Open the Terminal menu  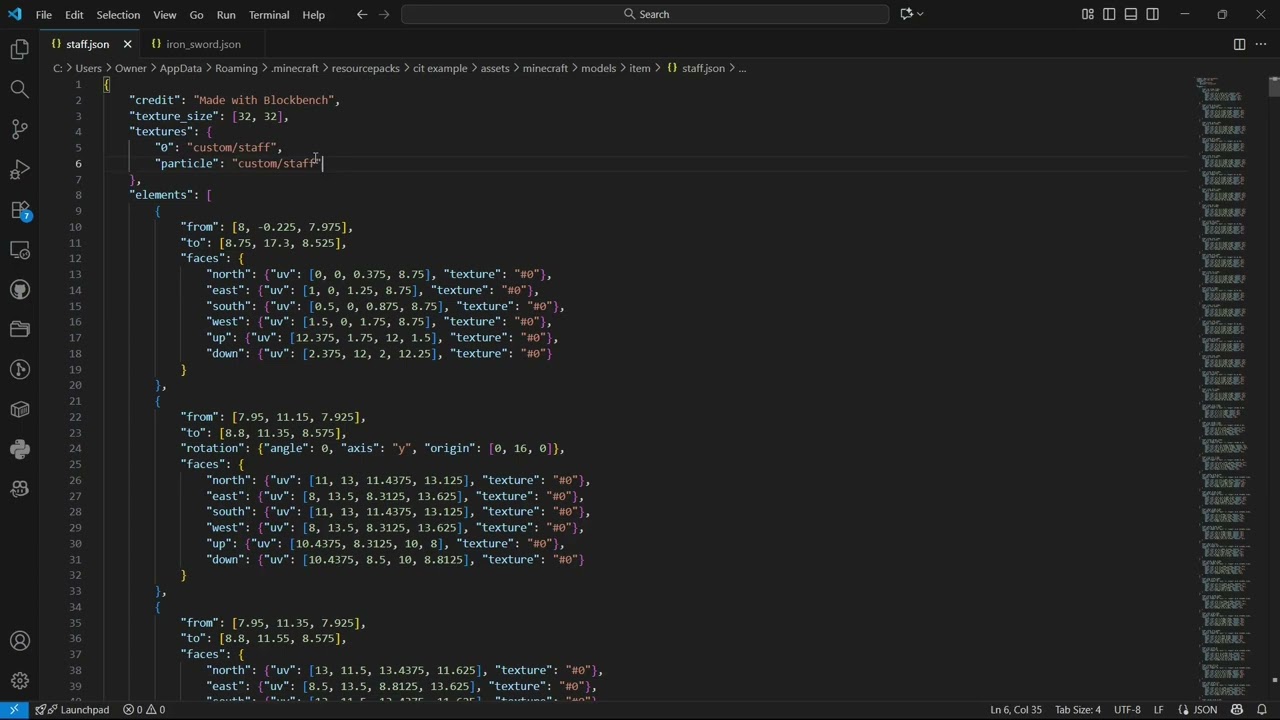269,14
